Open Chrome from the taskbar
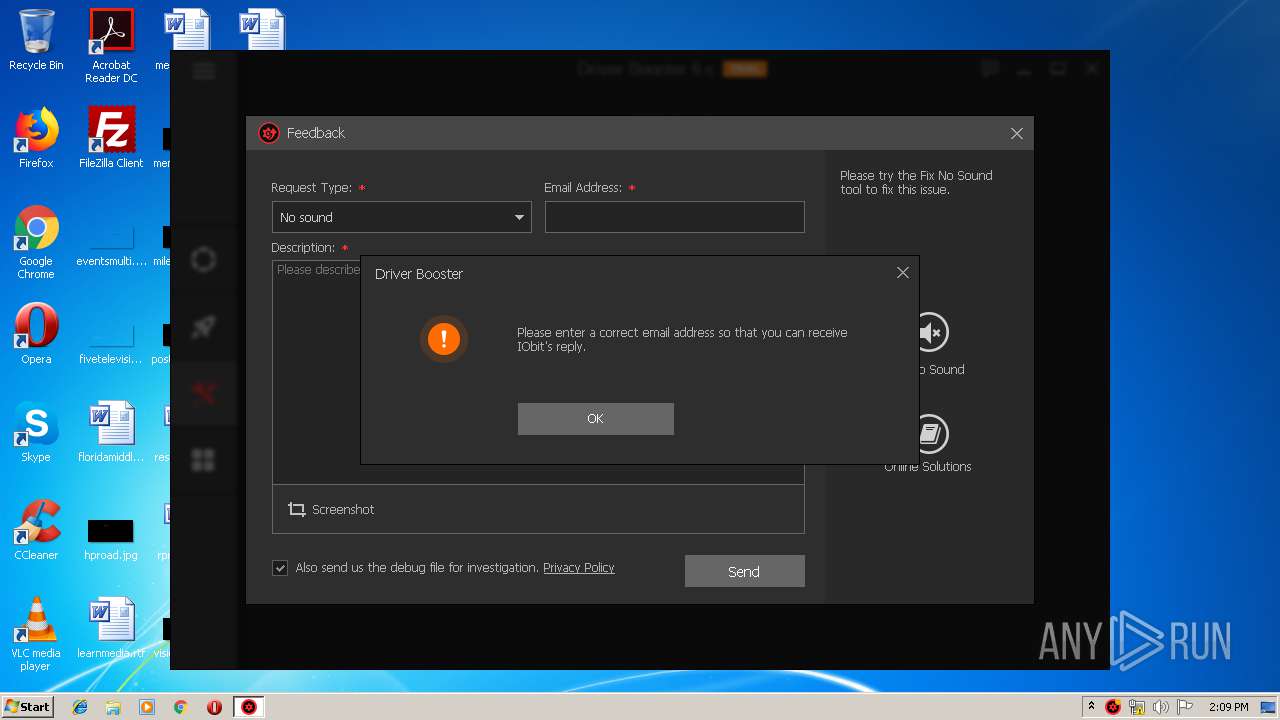Viewport: 1280px width, 720px height. tap(181, 707)
